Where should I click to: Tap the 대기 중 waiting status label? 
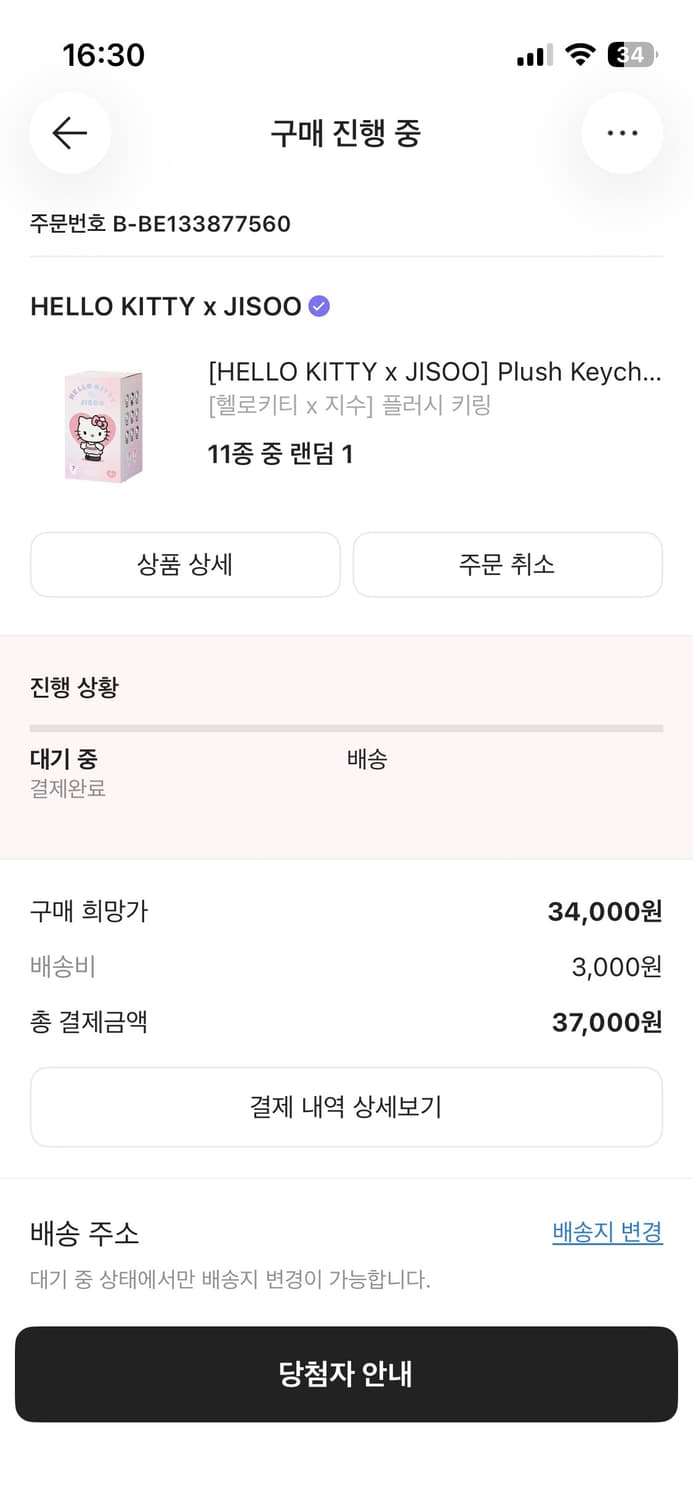coord(62,760)
